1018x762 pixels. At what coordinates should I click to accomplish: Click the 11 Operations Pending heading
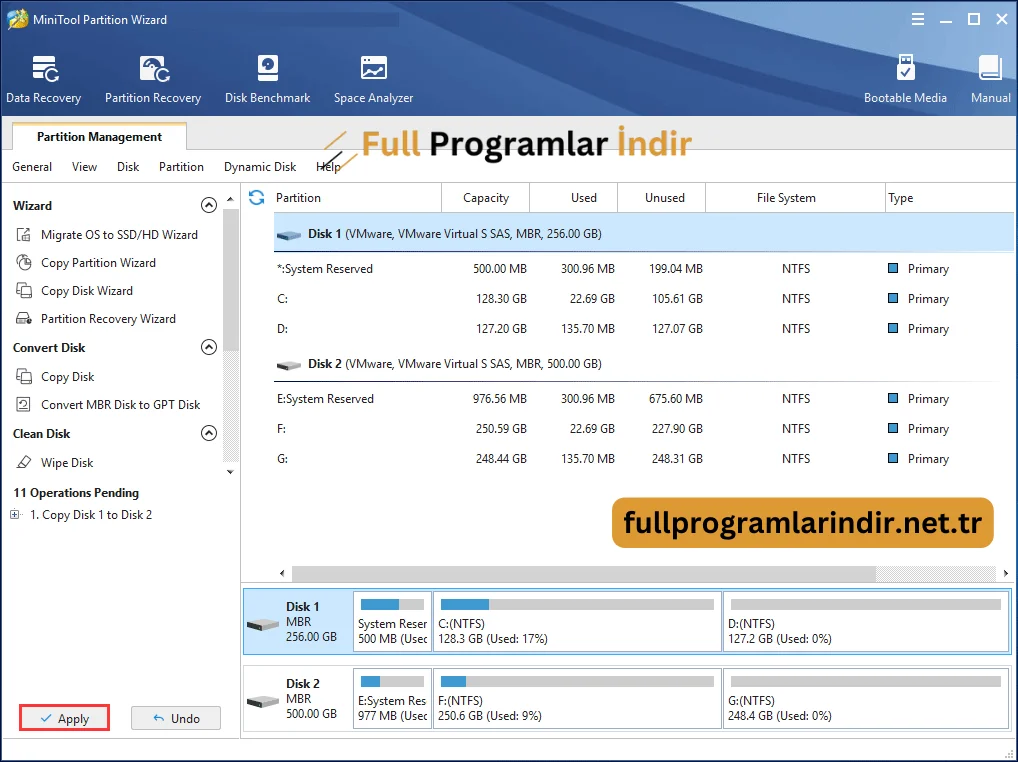[76, 492]
